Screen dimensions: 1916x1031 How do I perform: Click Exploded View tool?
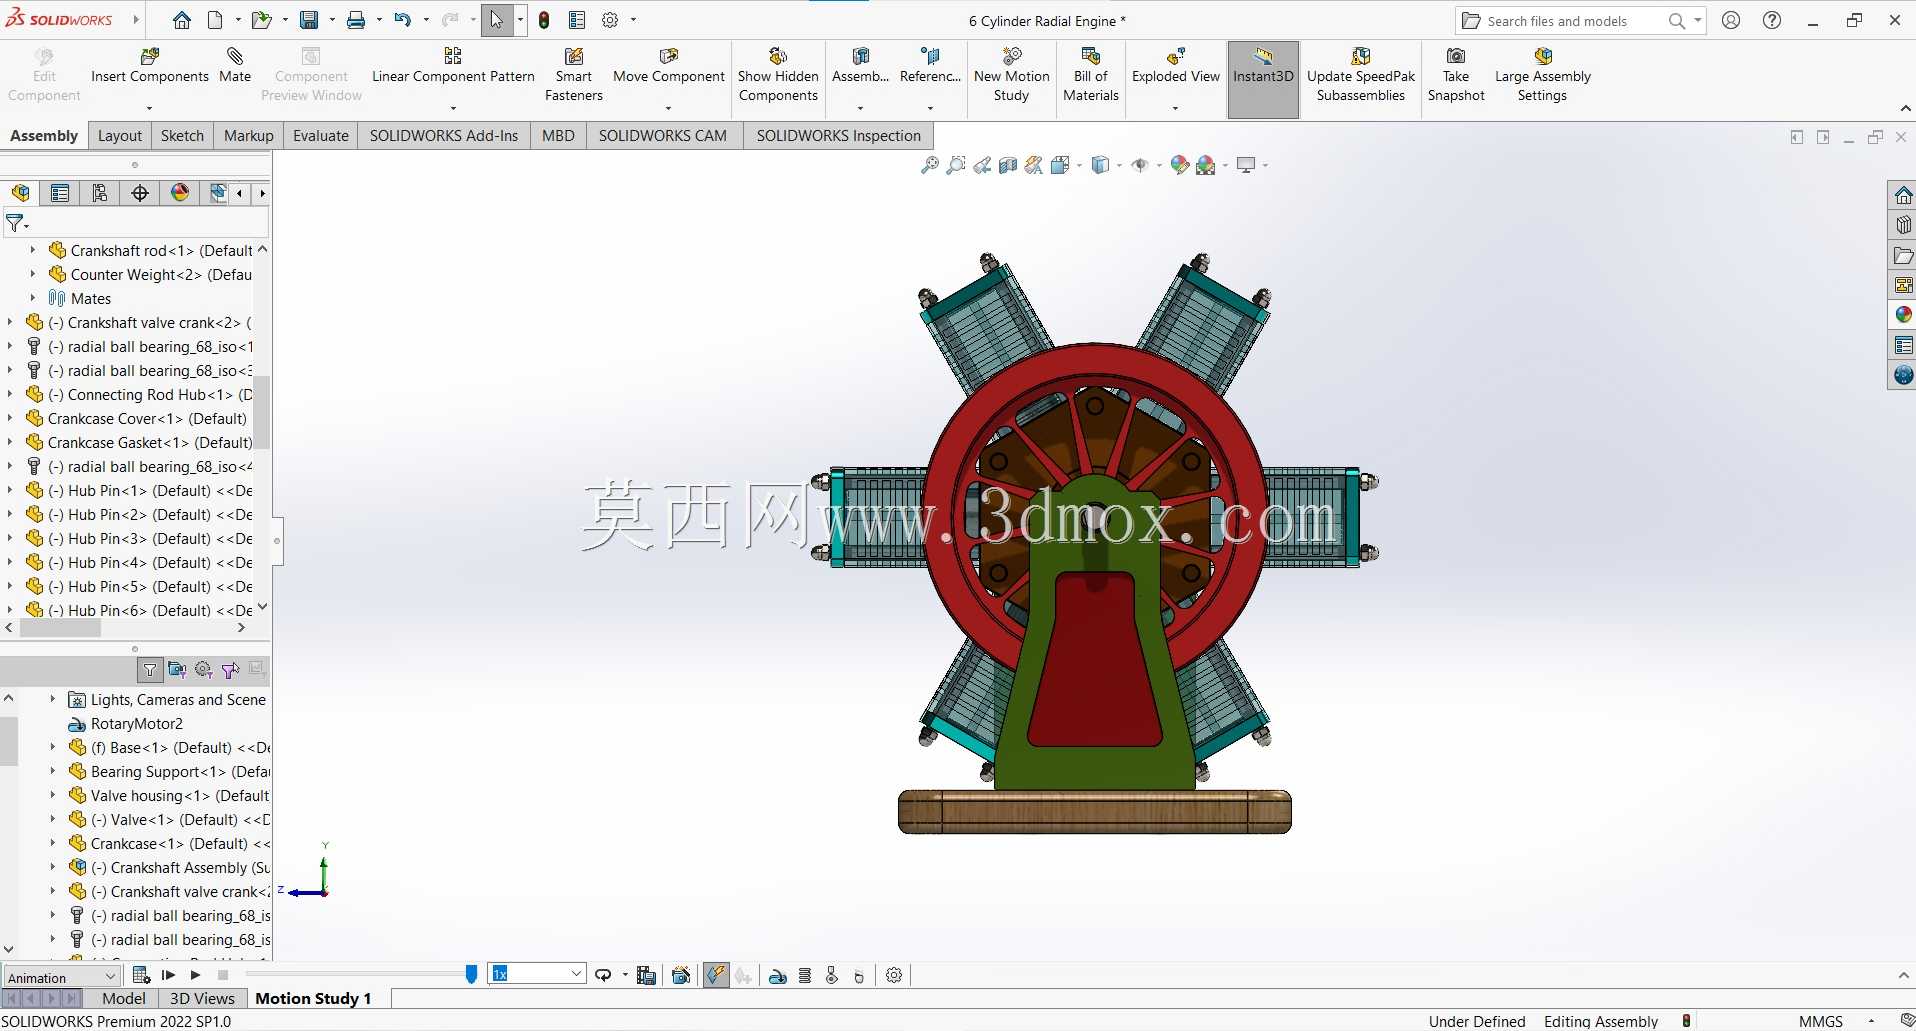[1175, 66]
